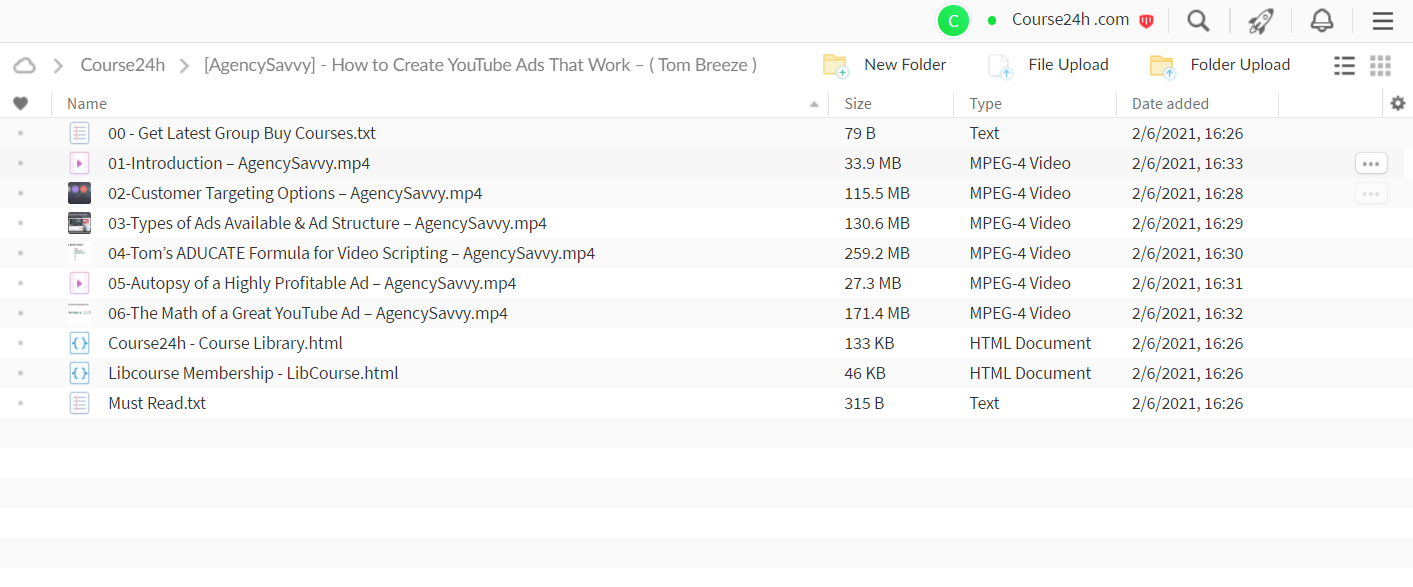Click the rocket upgrade icon
Image resolution: width=1413 pixels, height=587 pixels.
1261,20
